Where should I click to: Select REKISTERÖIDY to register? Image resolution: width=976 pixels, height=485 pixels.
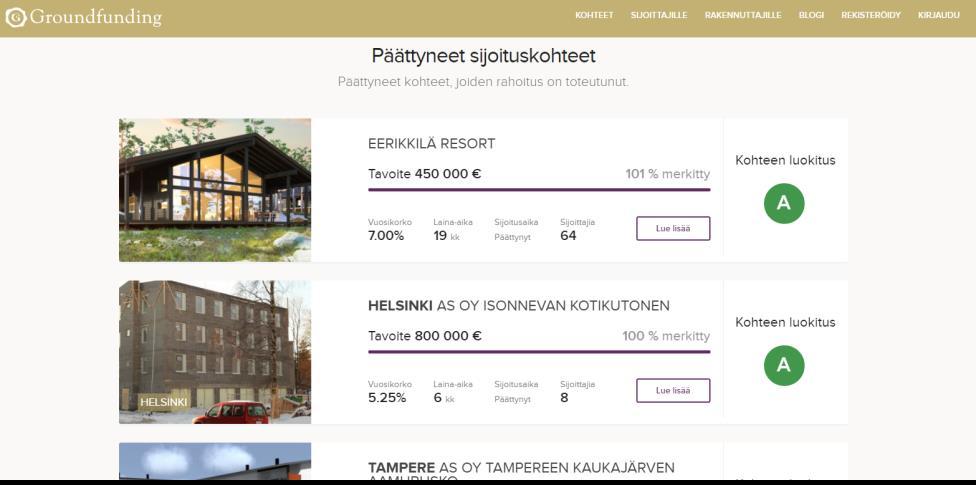[x=871, y=16]
